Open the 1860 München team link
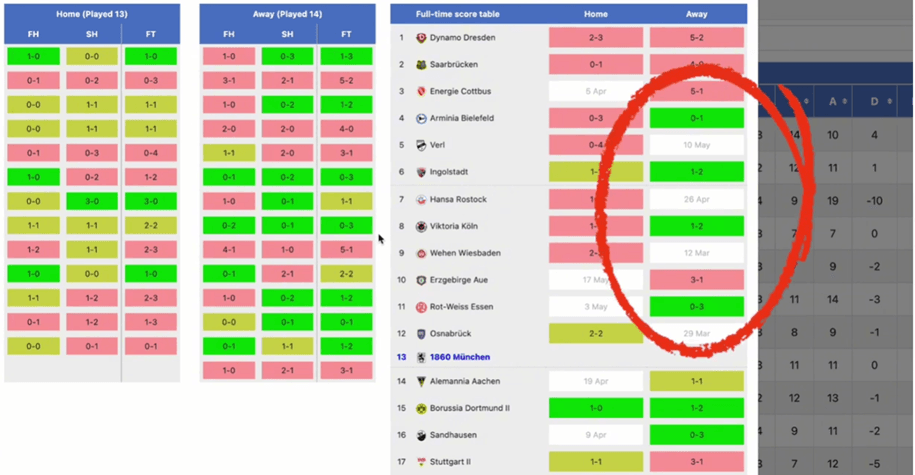The height and width of the screenshot is (475, 915). 460,357
